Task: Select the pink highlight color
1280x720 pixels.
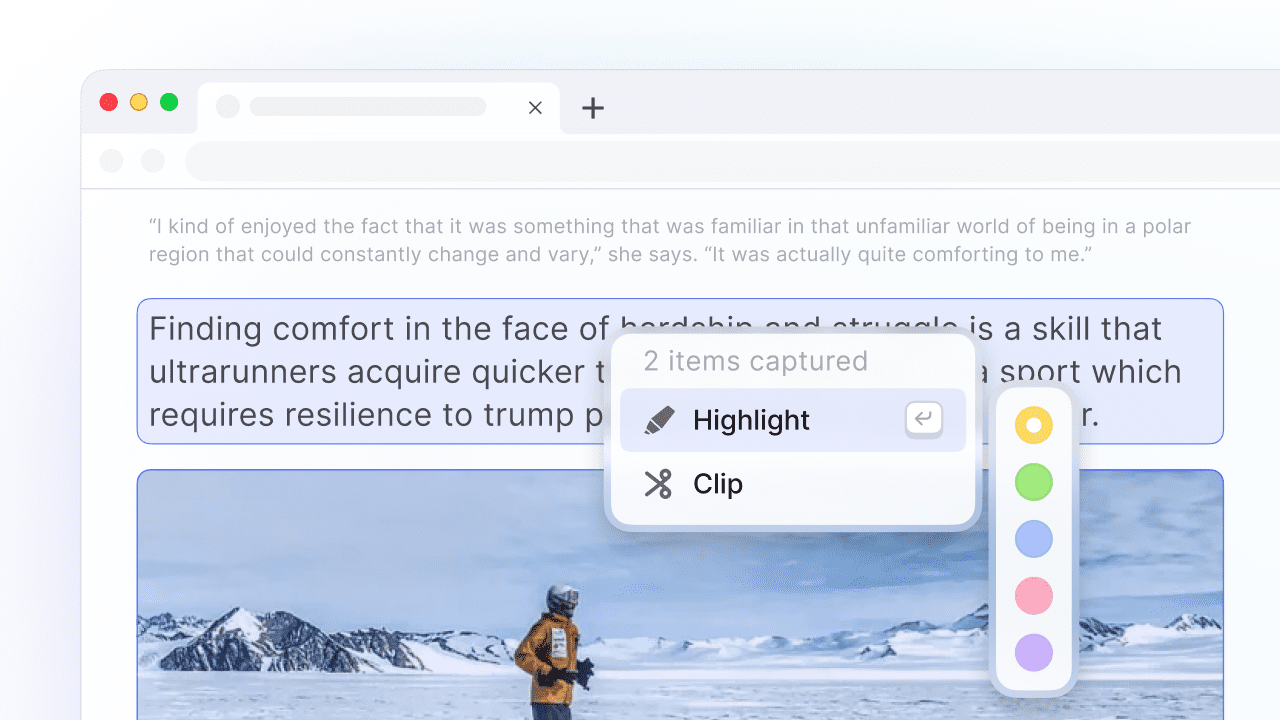Action: point(1034,596)
